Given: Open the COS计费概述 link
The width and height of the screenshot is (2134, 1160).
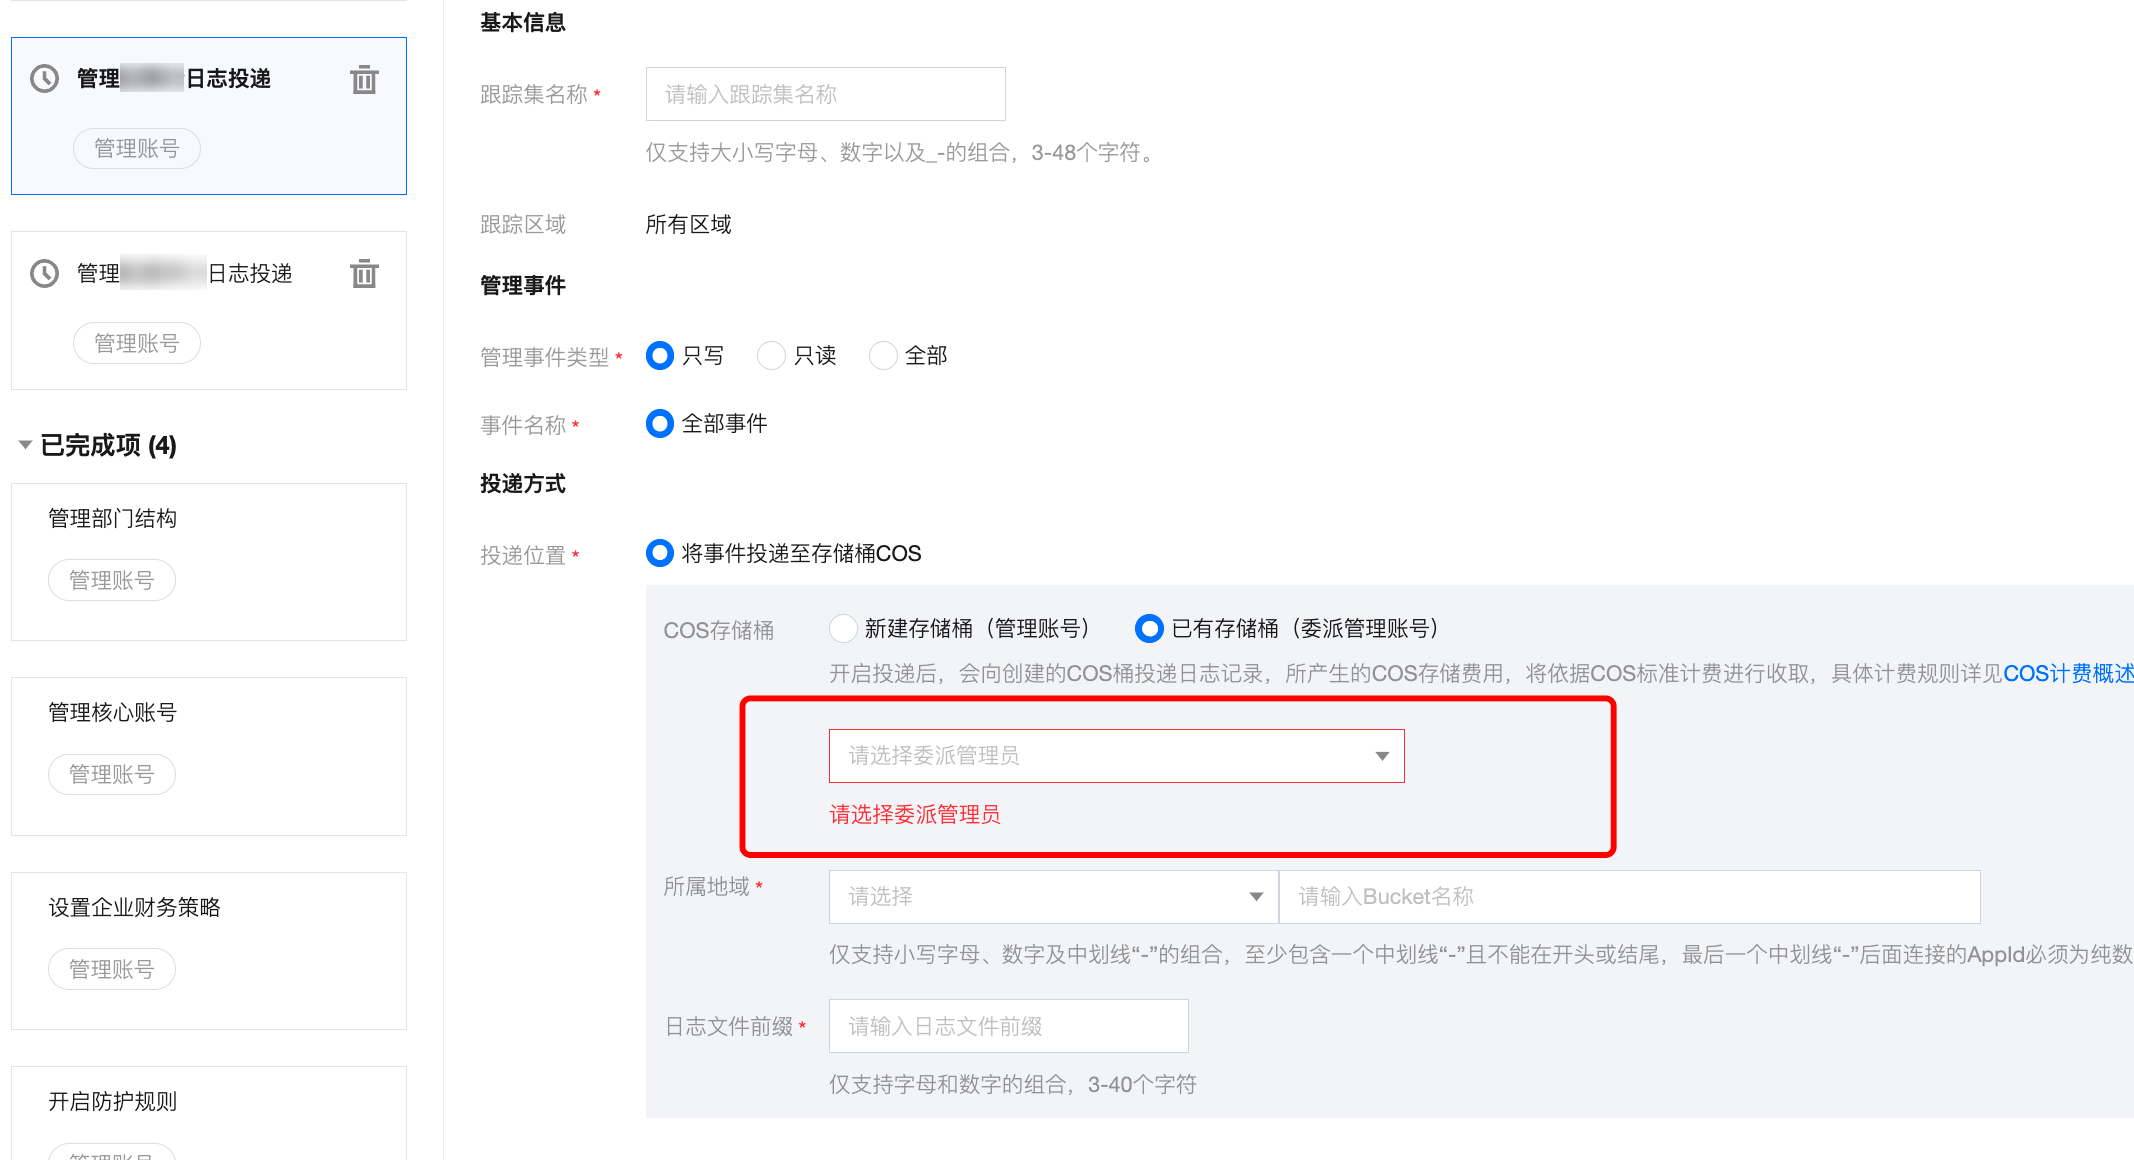Looking at the screenshot, I should click(2067, 674).
